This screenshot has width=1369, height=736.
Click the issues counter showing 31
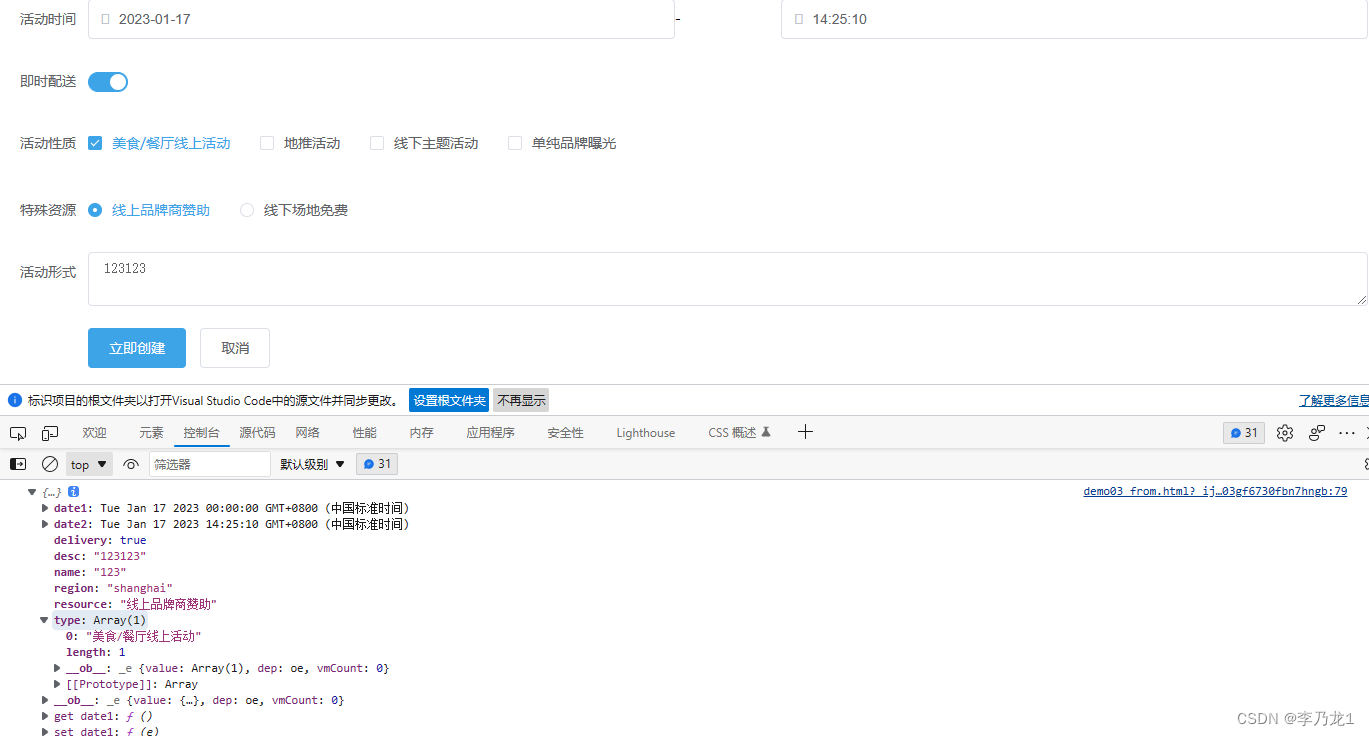pyautogui.click(x=1243, y=432)
